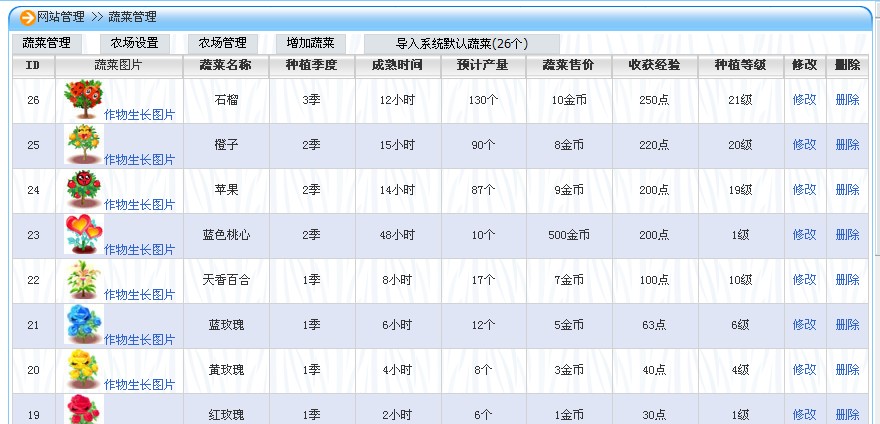Image resolution: width=880 pixels, height=424 pixels.
Task: Open the 农场管理 tab
Action: (x=222, y=43)
